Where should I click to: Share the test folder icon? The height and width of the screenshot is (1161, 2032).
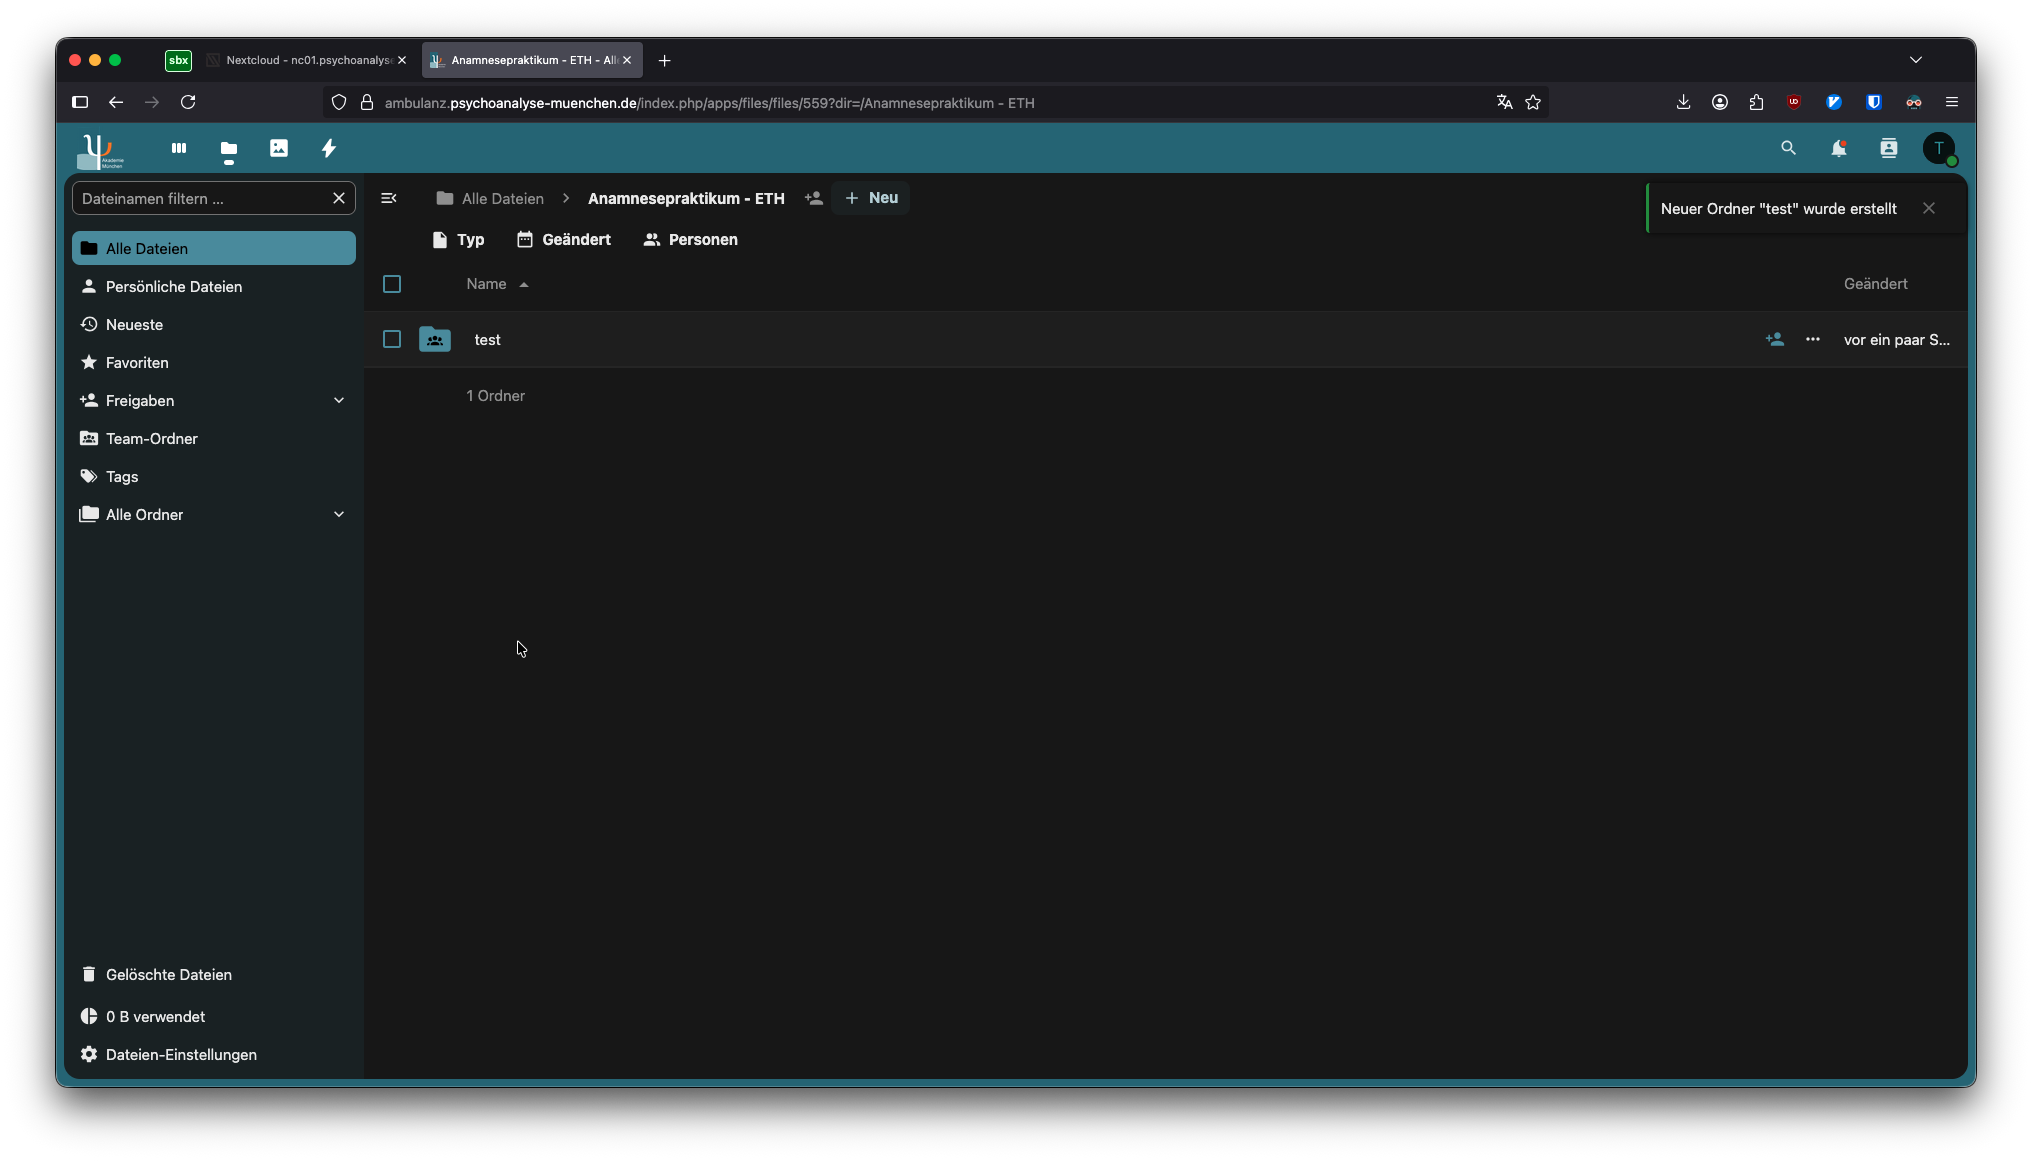[1774, 340]
